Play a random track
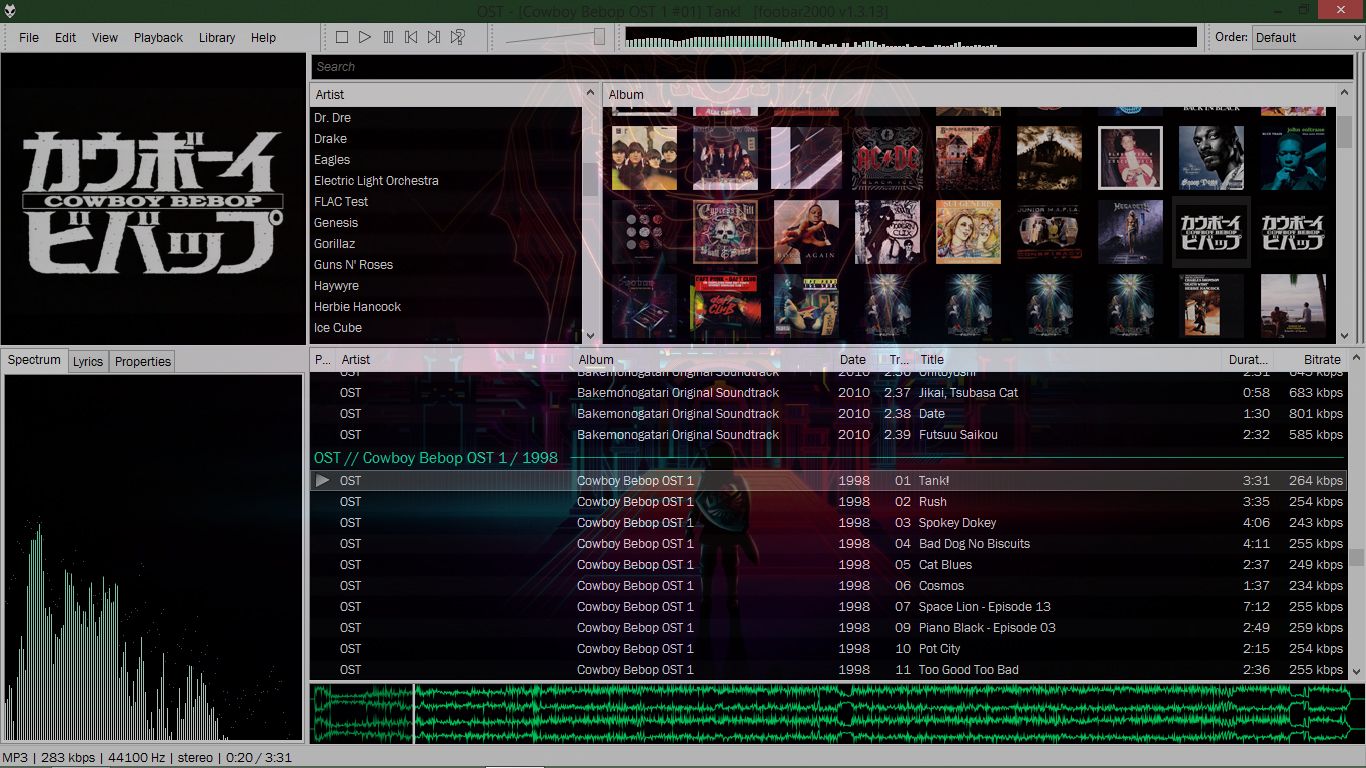 [x=457, y=37]
